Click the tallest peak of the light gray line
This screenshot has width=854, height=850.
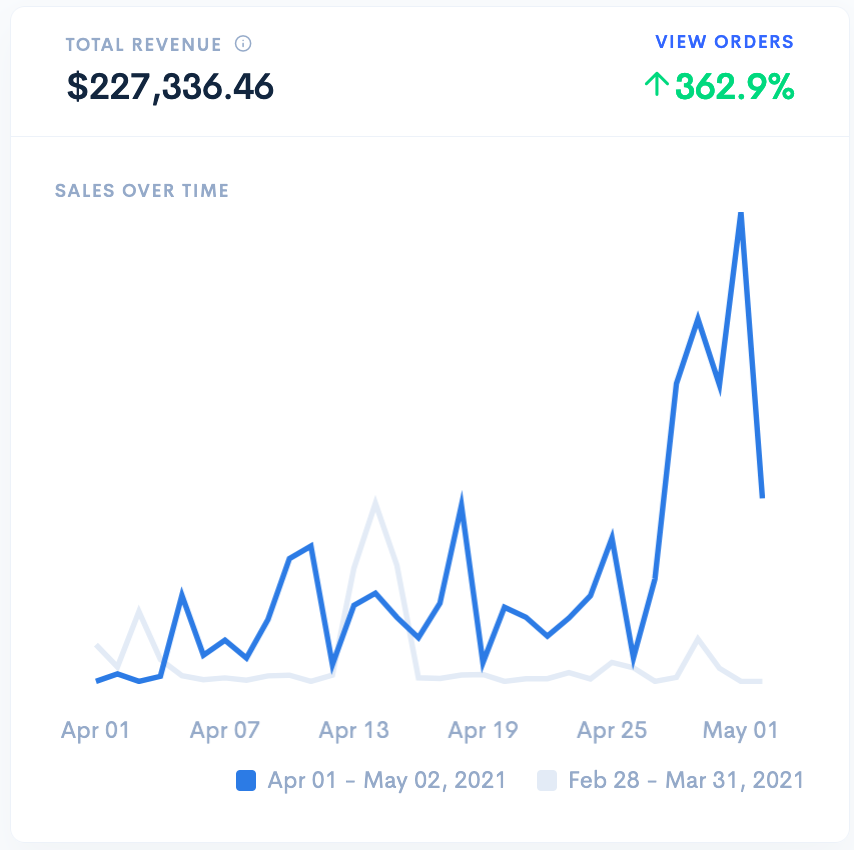coord(375,502)
